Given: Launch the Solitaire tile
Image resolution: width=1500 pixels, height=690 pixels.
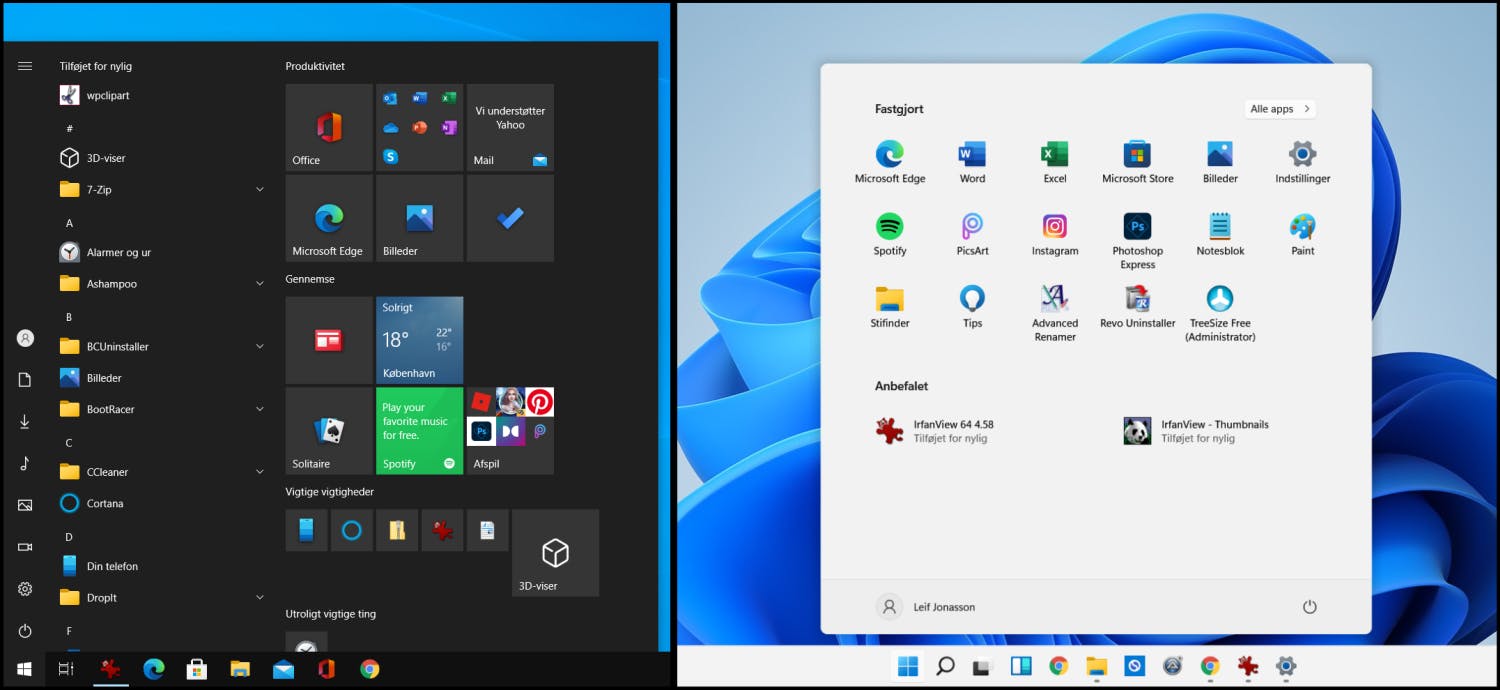Looking at the screenshot, I should pos(328,430).
